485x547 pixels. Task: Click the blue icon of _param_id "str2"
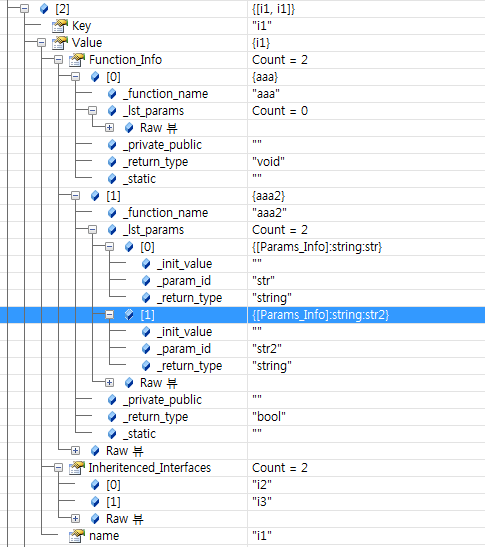146,349
